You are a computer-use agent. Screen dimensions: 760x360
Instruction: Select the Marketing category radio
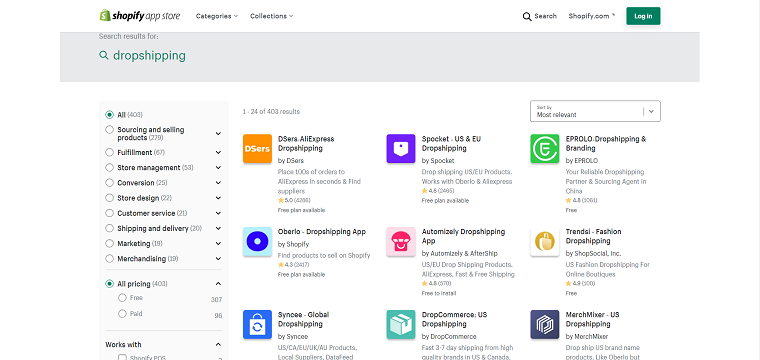[110, 243]
